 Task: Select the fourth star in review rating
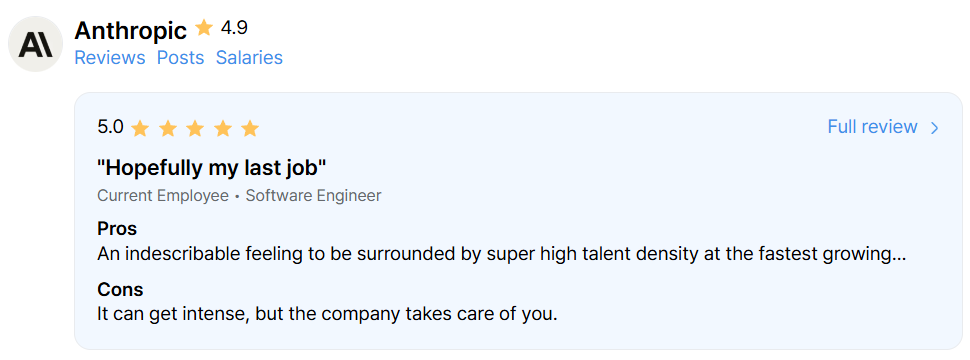[x=222, y=129]
